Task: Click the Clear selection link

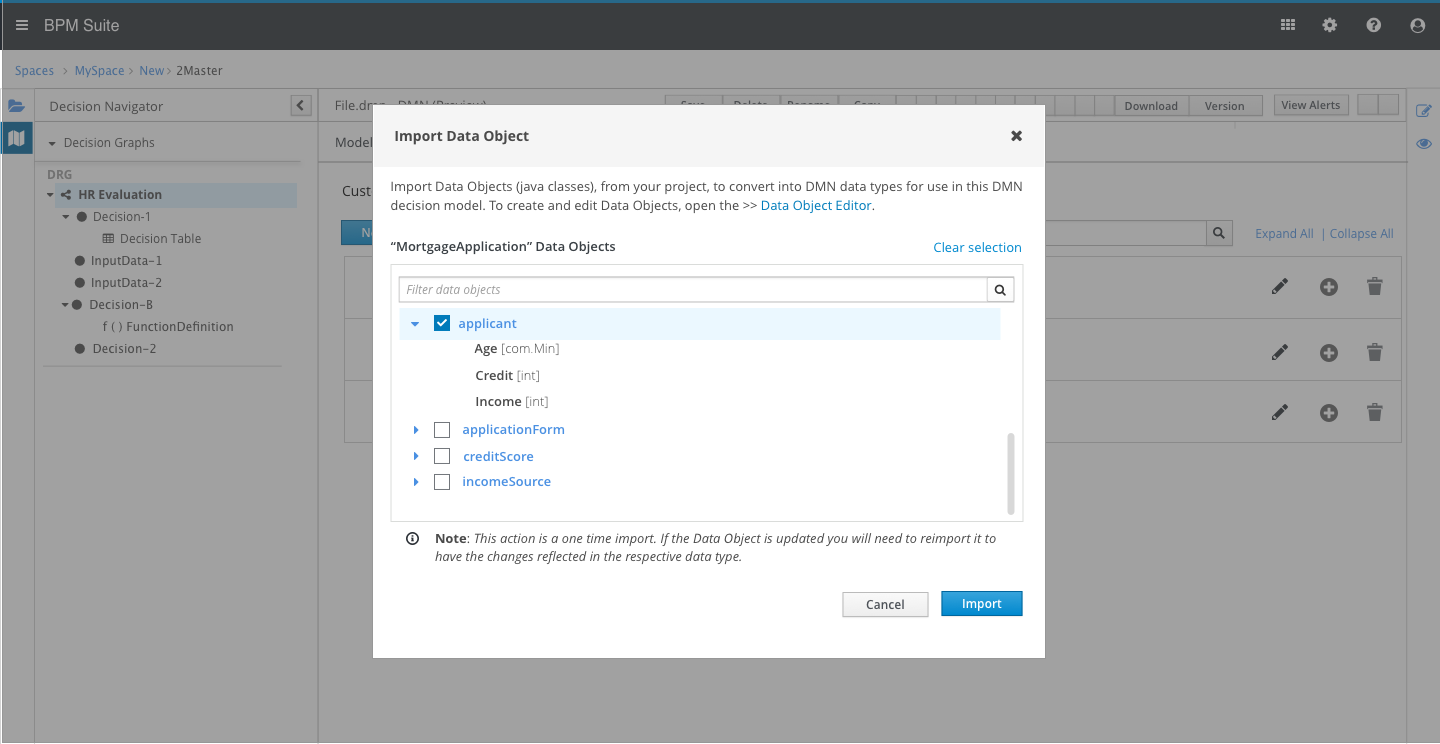Action: point(977,247)
